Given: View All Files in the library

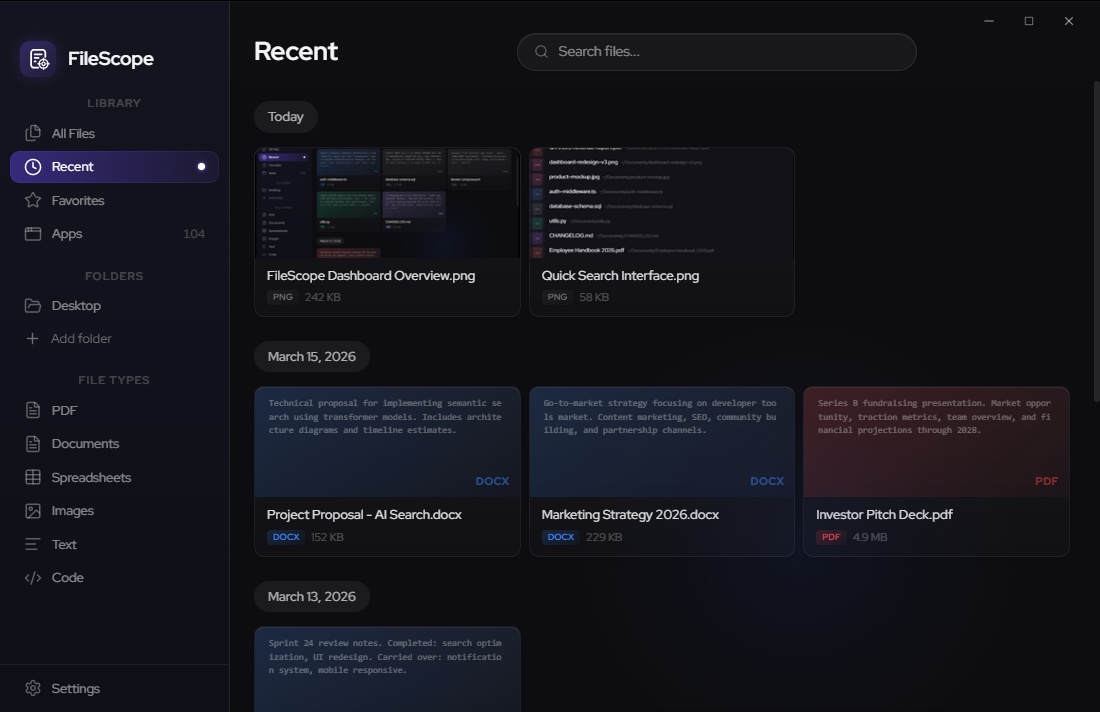Looking at the screenshot, I should [72, 132].
